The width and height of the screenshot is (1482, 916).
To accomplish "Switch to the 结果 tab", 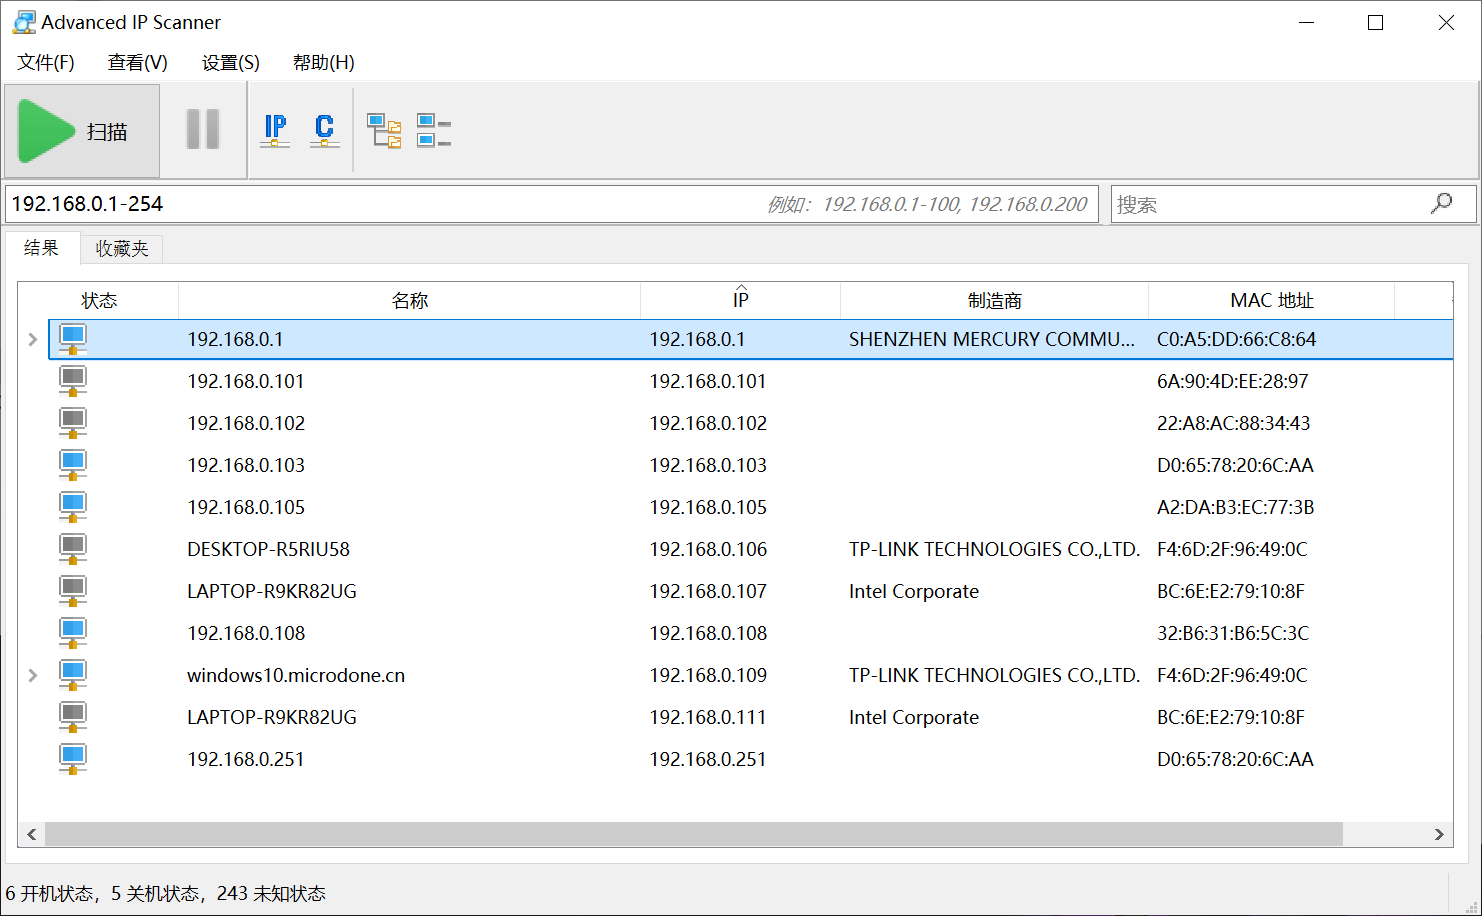I will [x=42, y=248].
